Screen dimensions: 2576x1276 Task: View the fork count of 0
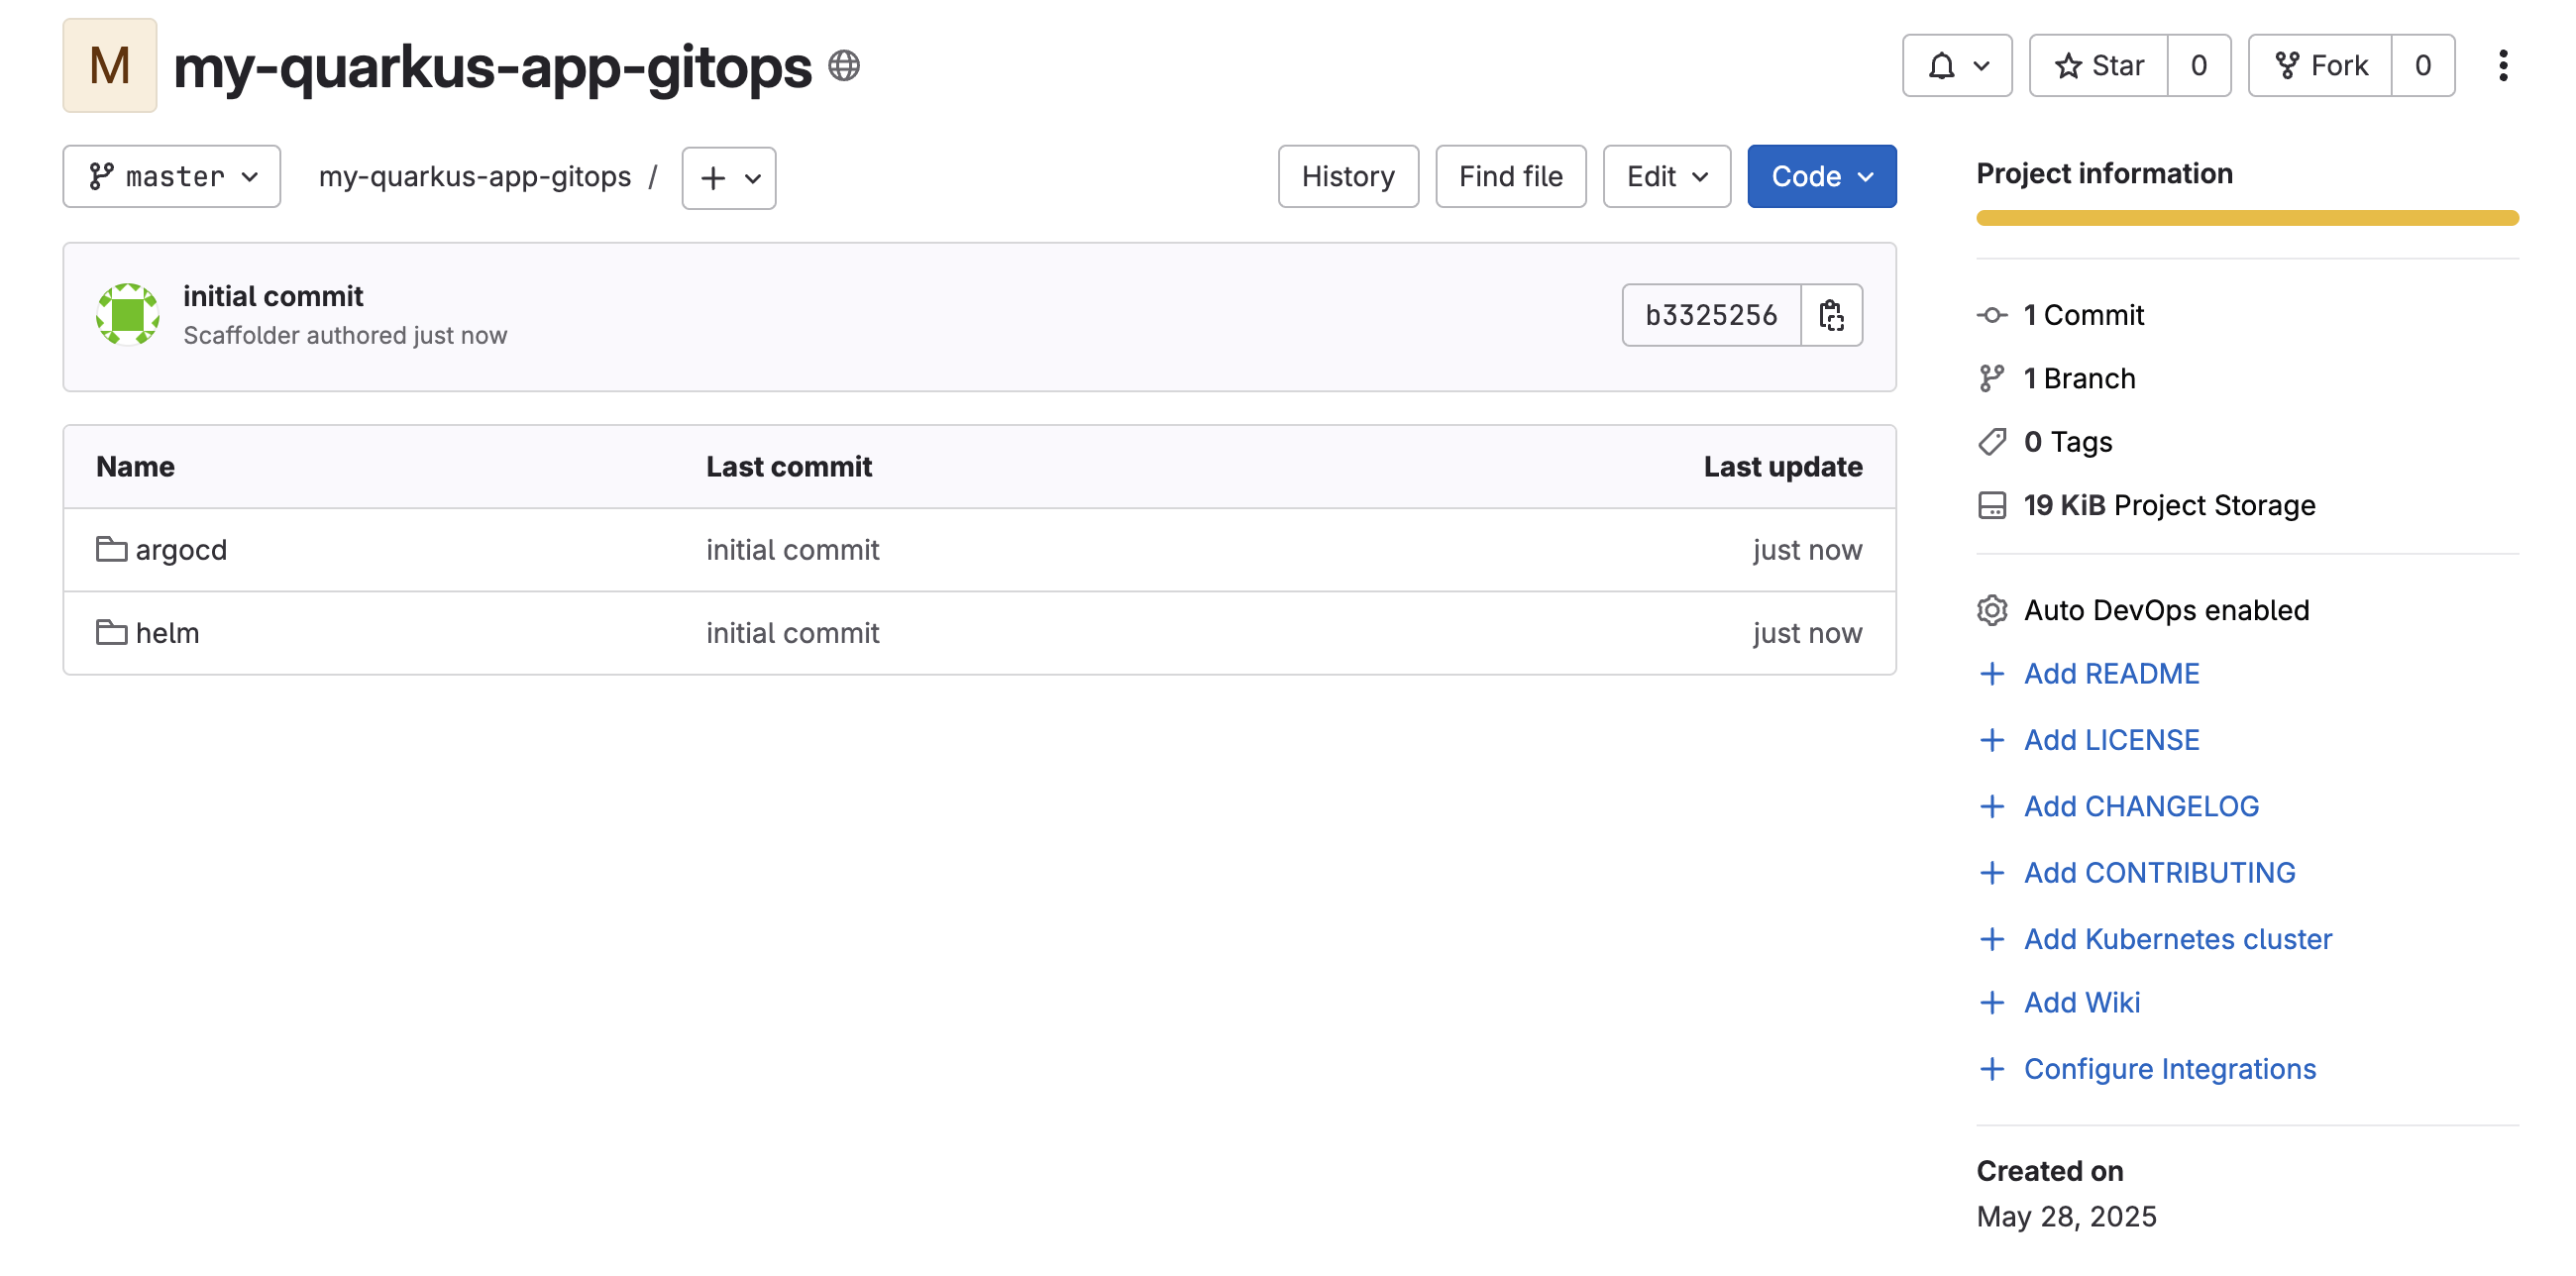coord(2422,66)
